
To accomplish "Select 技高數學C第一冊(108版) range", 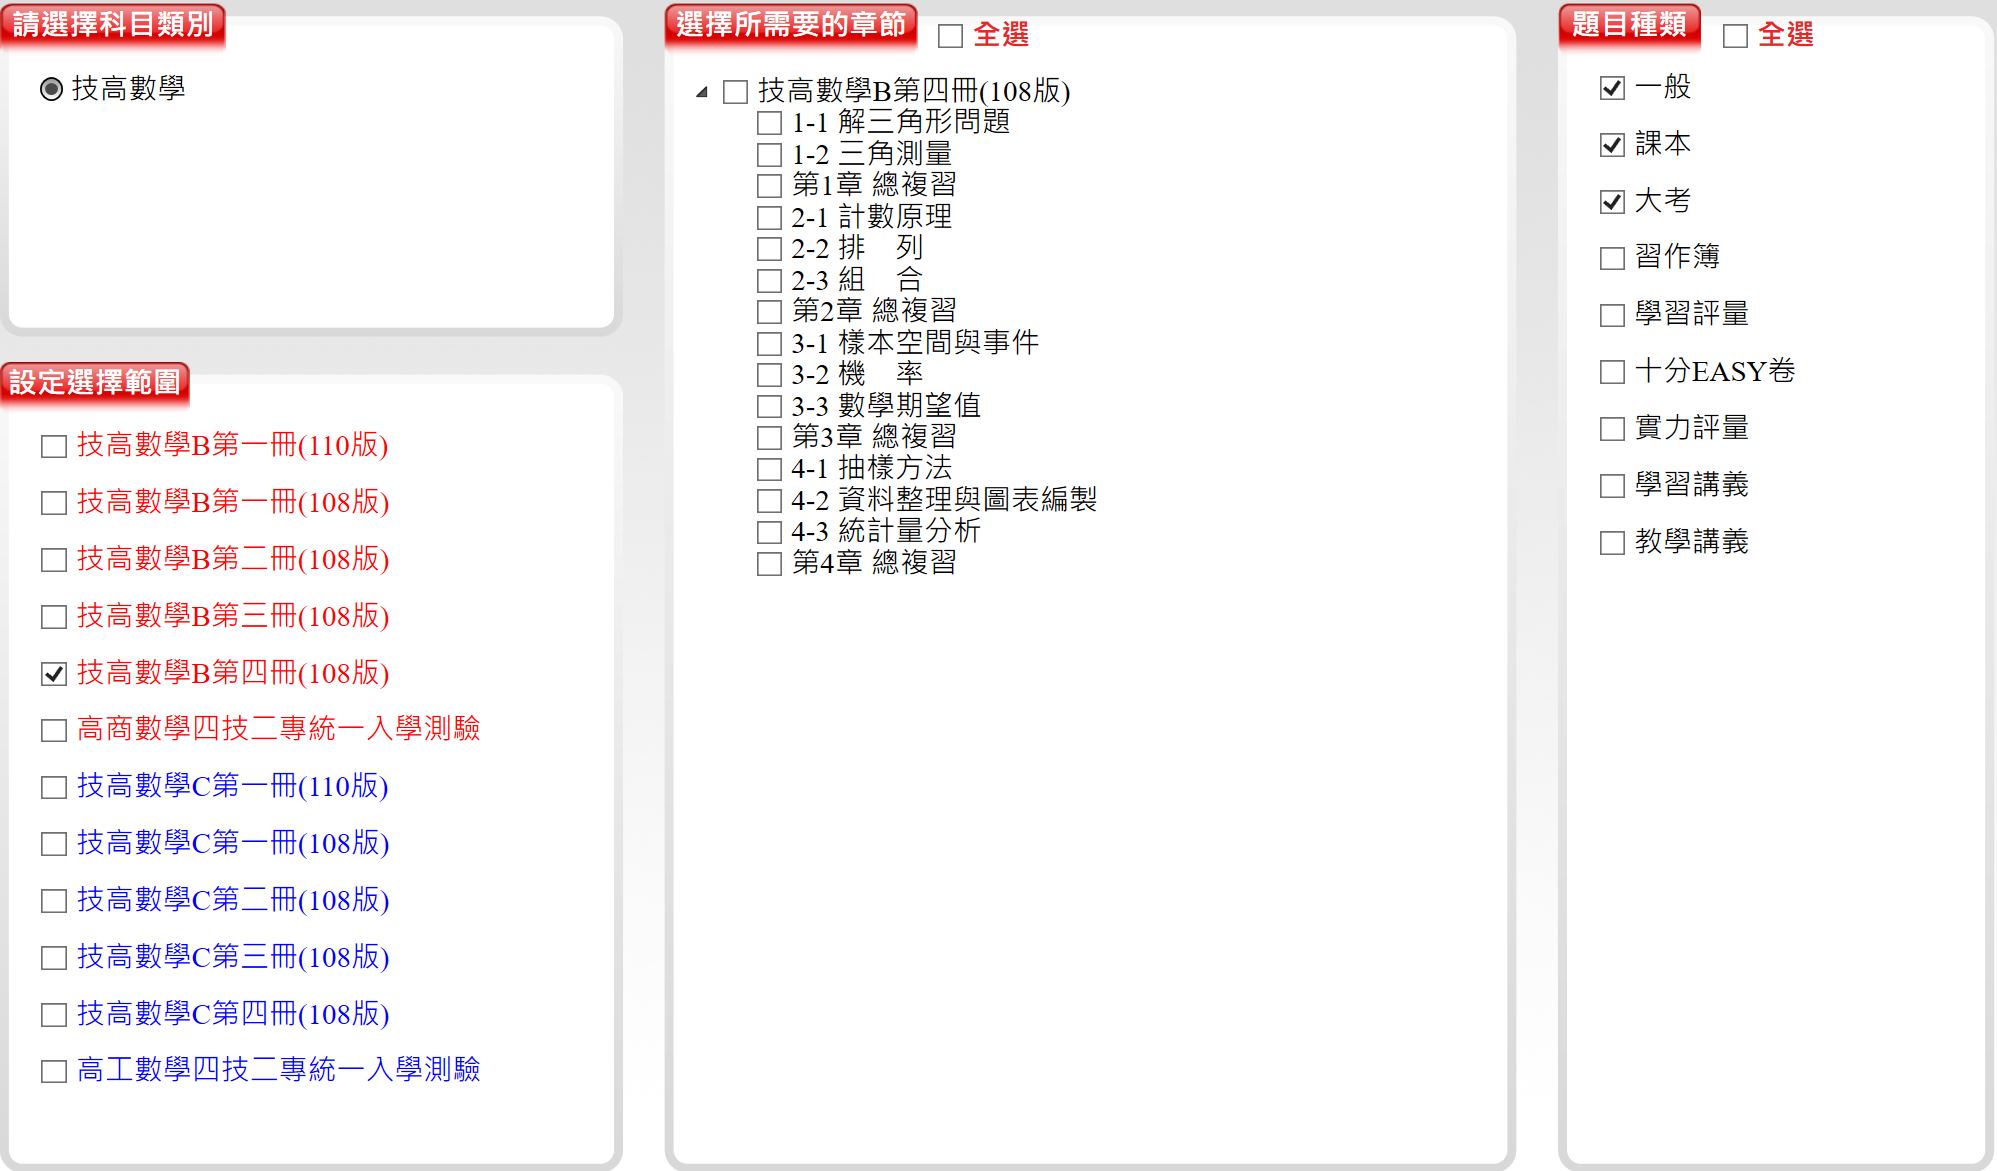I will [x=53, y=845].
